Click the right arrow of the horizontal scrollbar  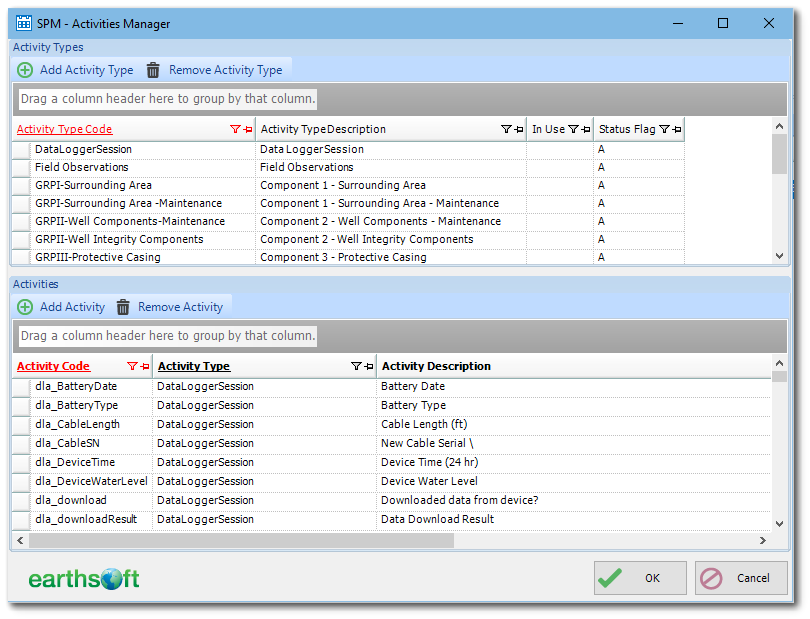tap(762, 539)
